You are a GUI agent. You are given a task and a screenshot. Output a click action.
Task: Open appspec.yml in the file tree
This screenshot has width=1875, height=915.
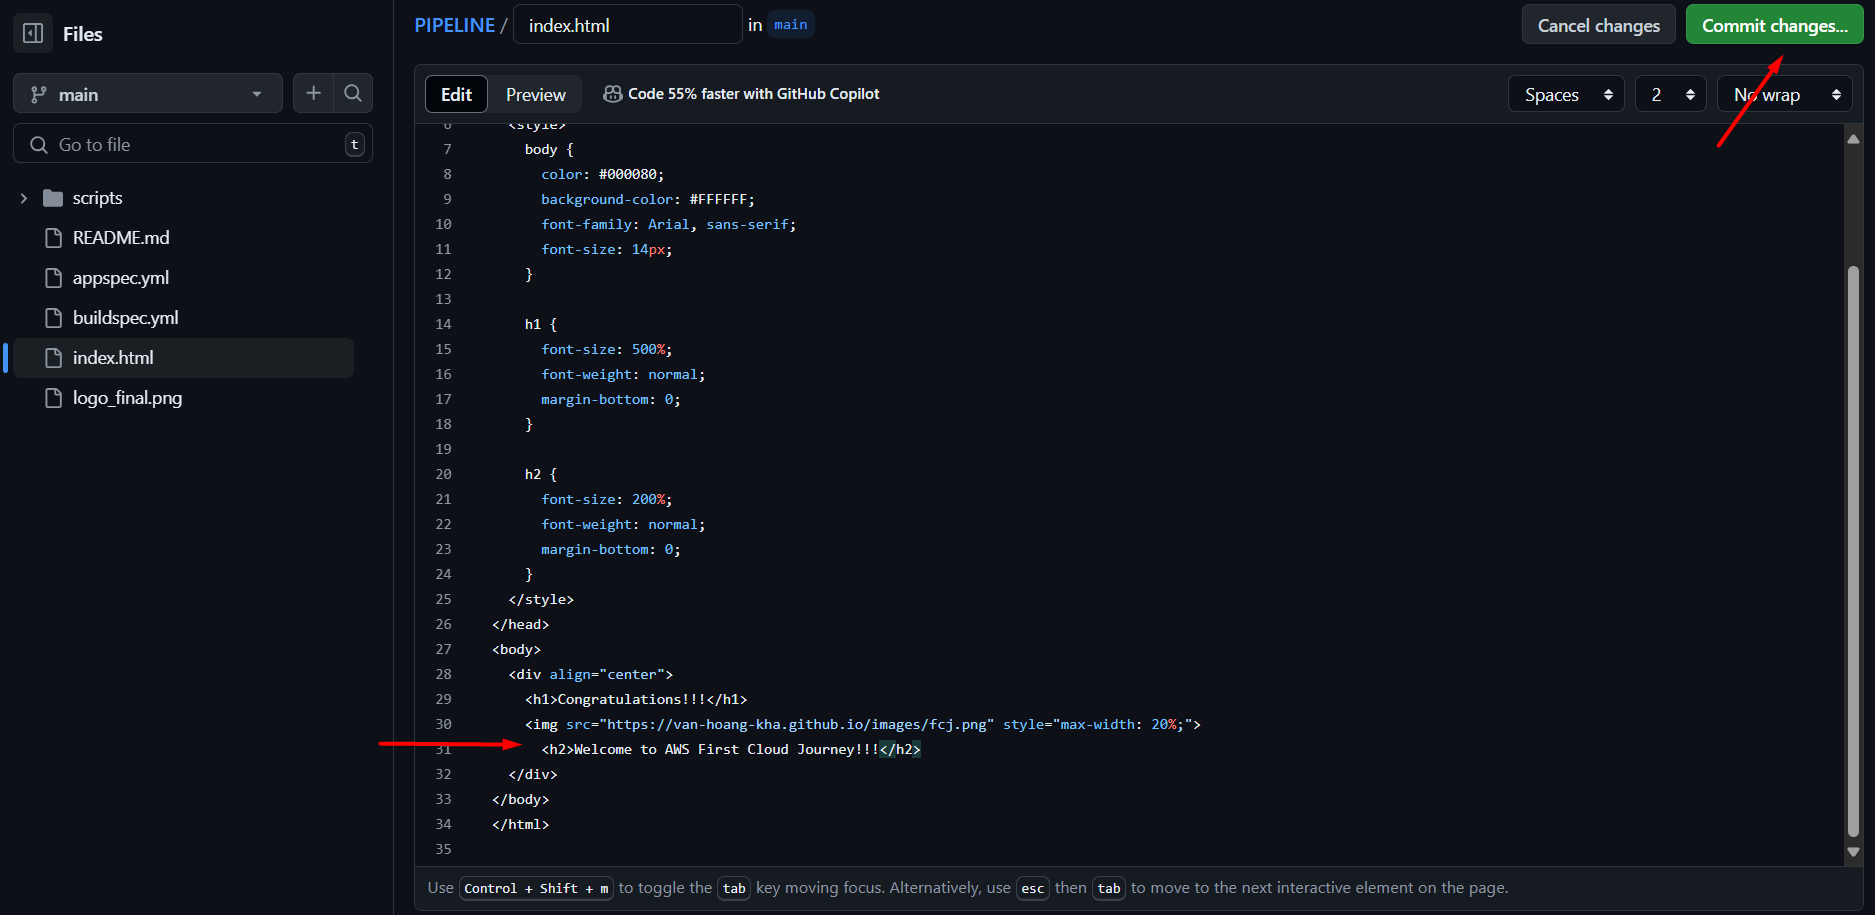click(121, 278)
